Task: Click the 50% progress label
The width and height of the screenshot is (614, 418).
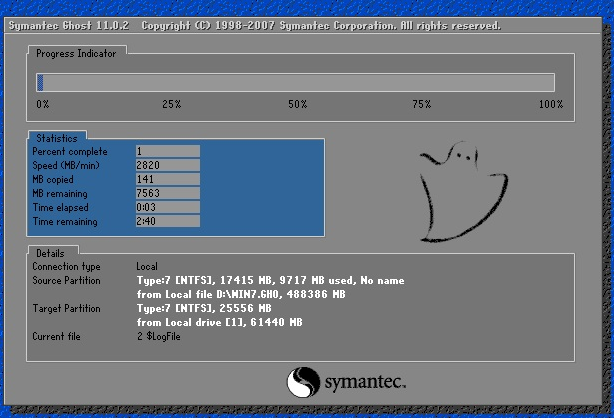Action: (x=298, y=104)
